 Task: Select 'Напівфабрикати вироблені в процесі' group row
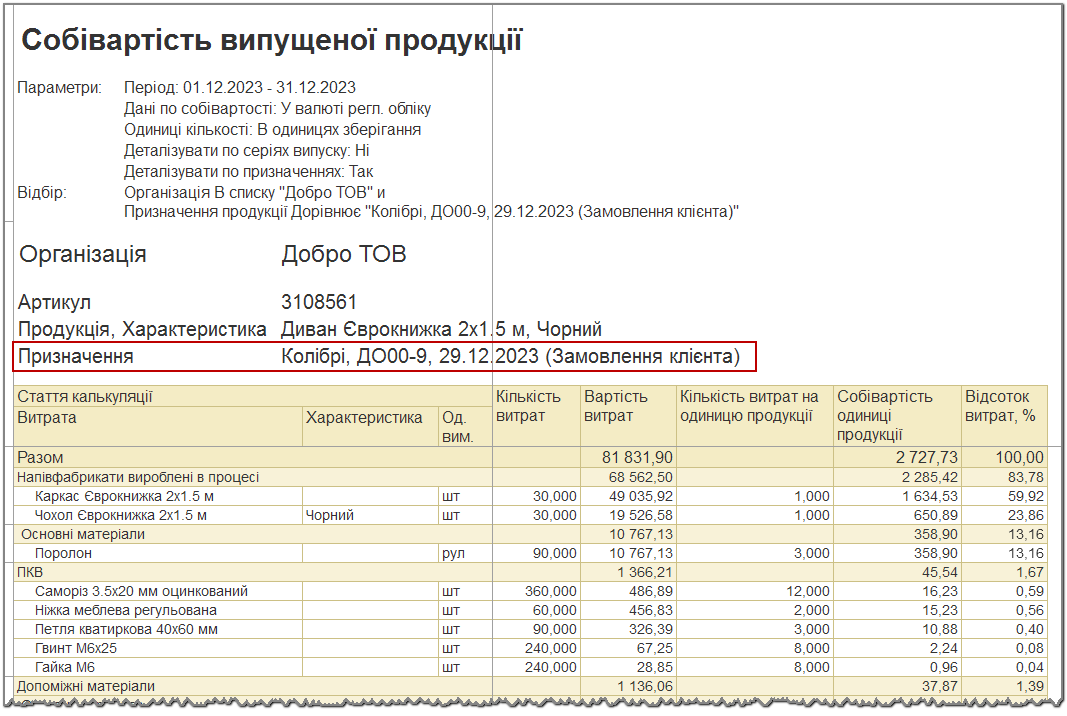click(138, 477)
